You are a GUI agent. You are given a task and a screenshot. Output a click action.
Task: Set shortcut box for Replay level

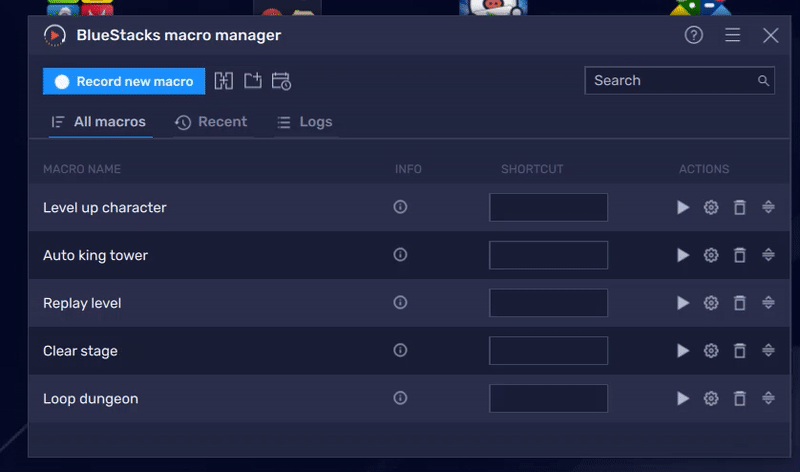[548, 303]
